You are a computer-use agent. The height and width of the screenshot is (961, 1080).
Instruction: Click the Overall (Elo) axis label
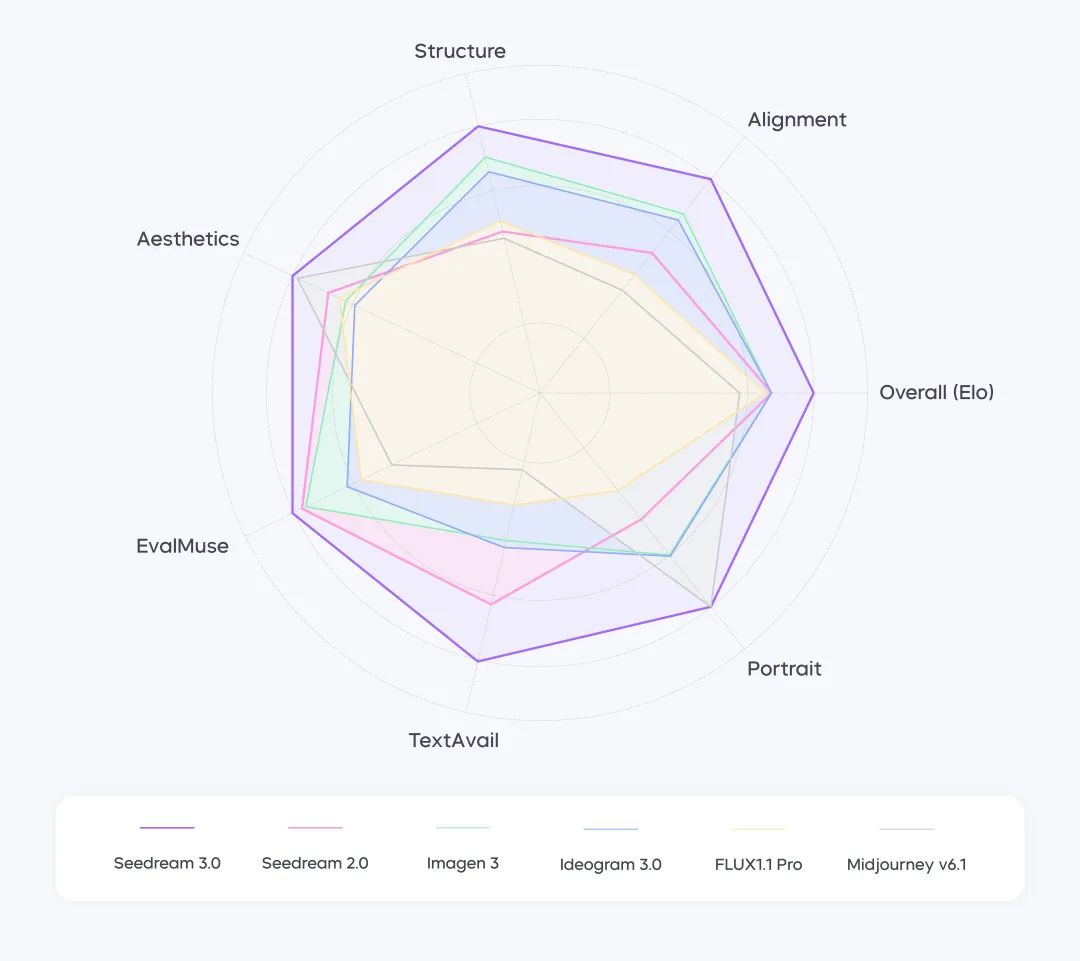pyautogui.click(x=937, y=392)
